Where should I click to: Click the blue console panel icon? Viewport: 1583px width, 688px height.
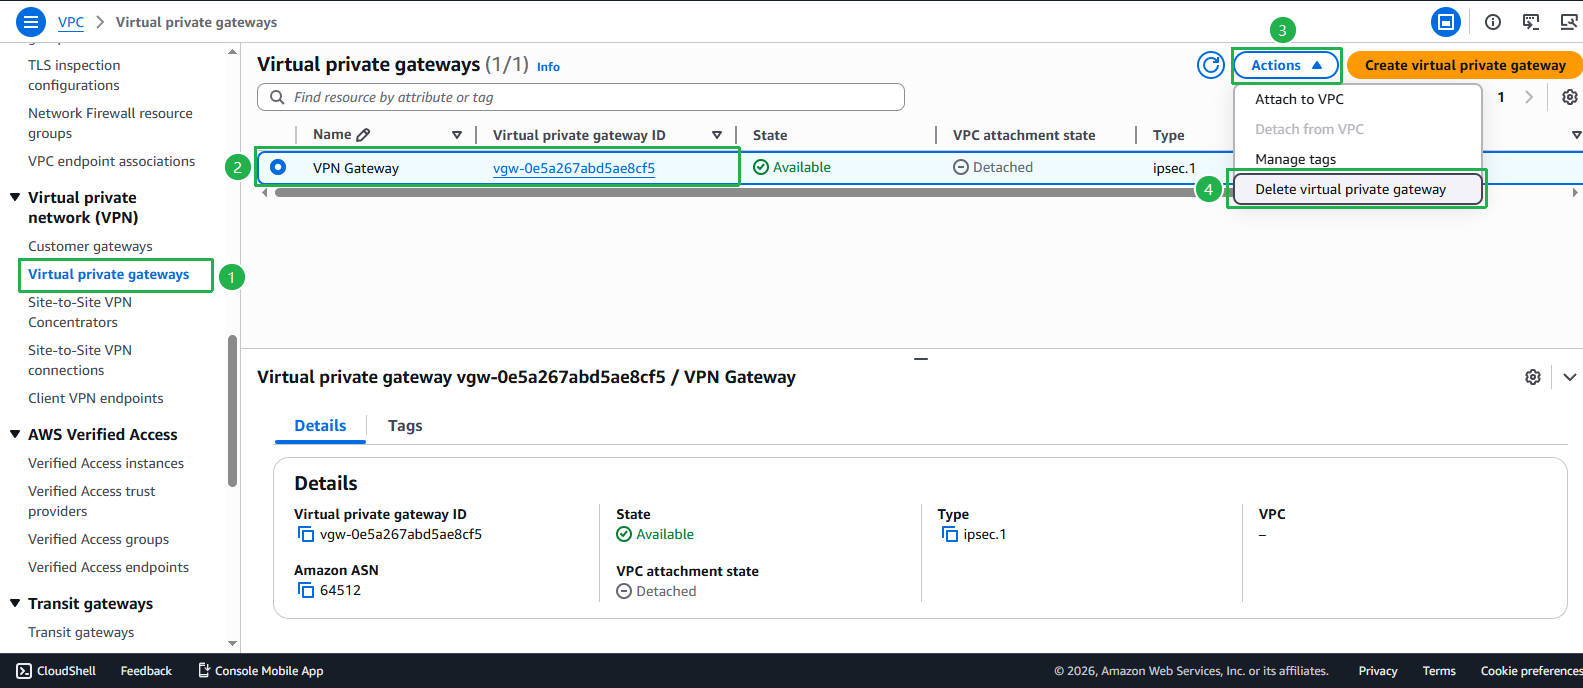(x=1445, y=21)
